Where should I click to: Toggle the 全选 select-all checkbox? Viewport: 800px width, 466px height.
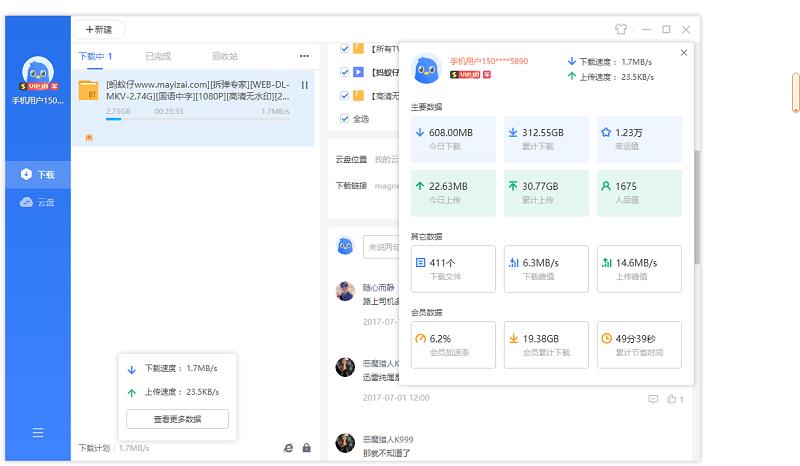pyautogui.click(x=345, y=118)
